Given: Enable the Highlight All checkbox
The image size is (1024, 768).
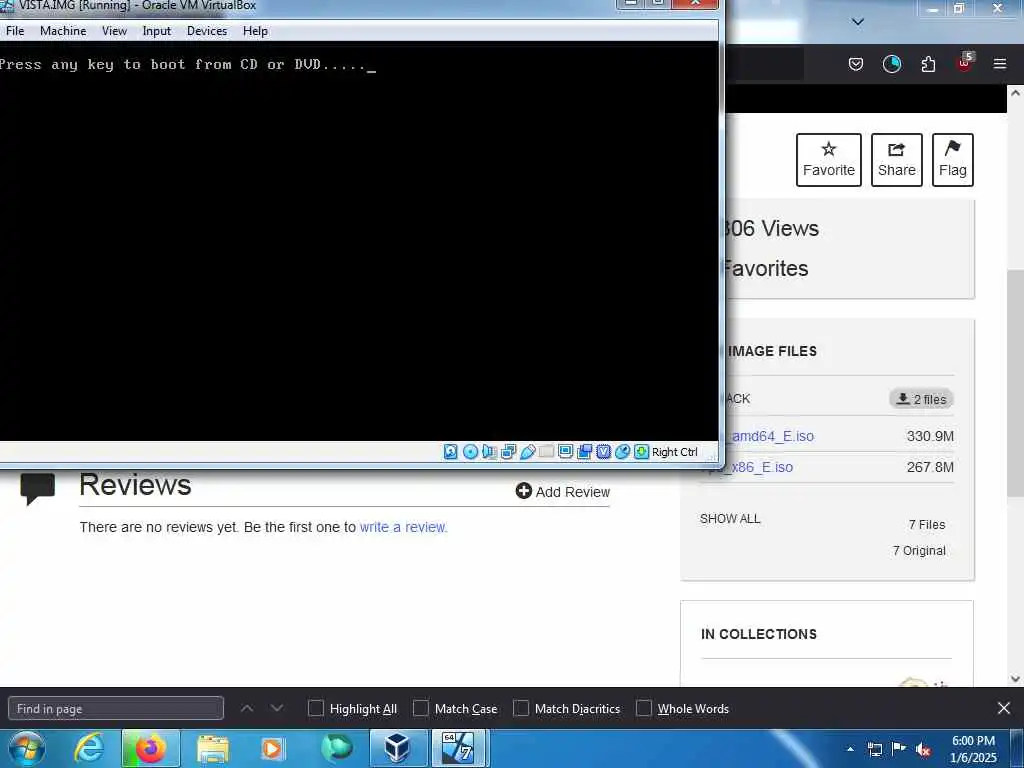Looking at the screenshot, I should [315, 709].
